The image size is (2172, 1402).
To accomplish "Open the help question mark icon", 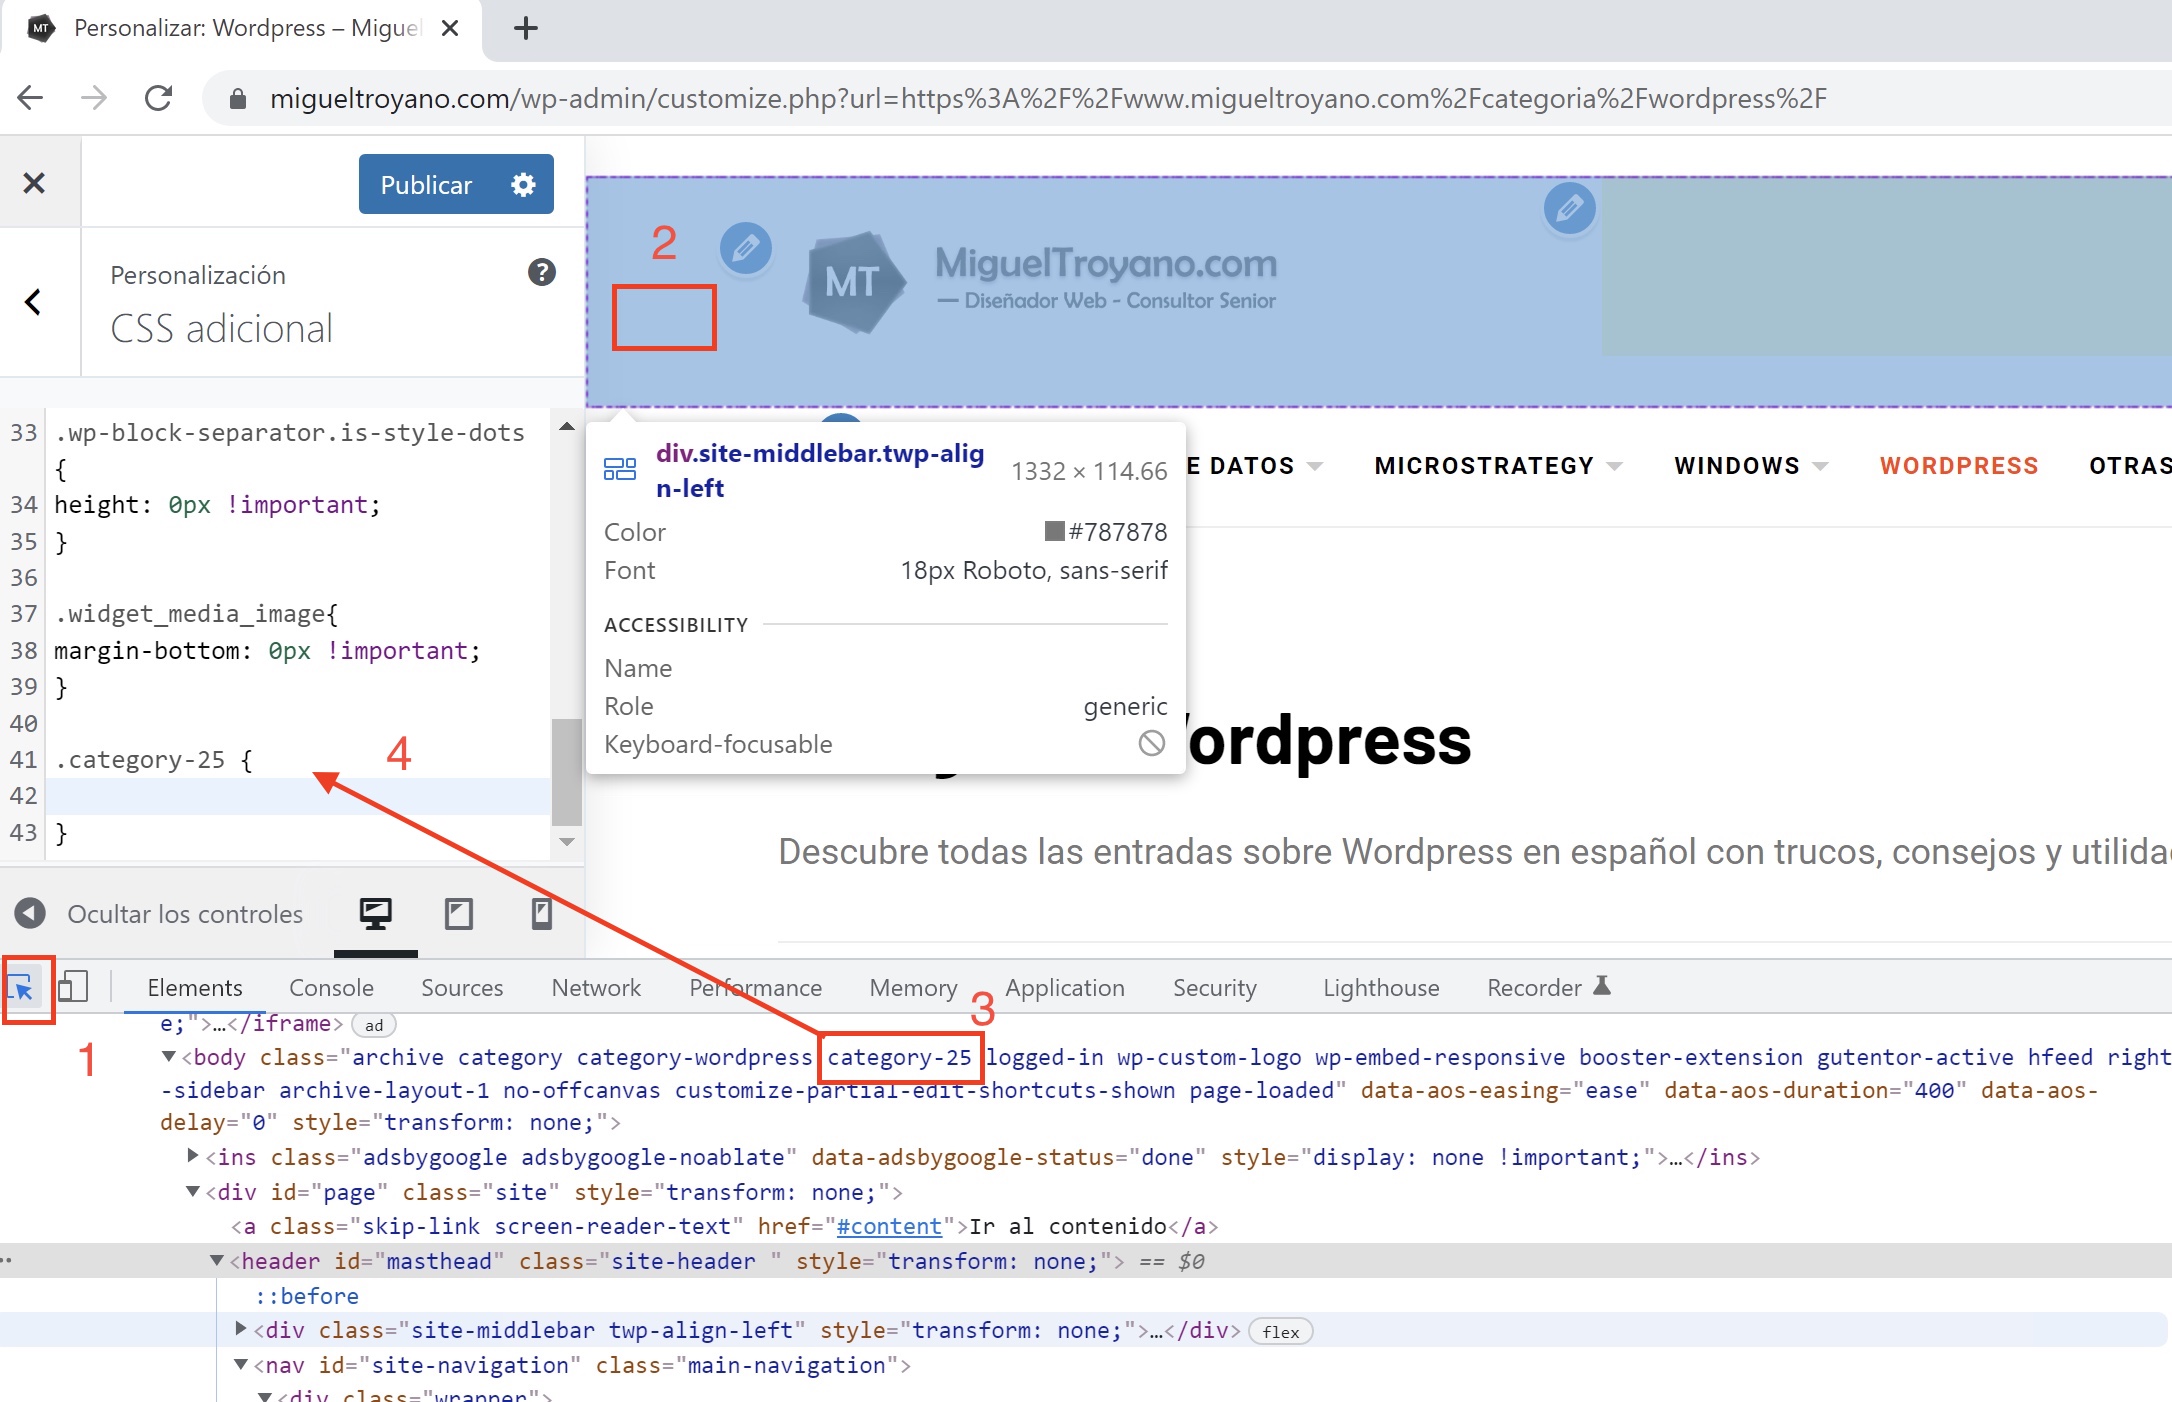I will click(542, 272).
